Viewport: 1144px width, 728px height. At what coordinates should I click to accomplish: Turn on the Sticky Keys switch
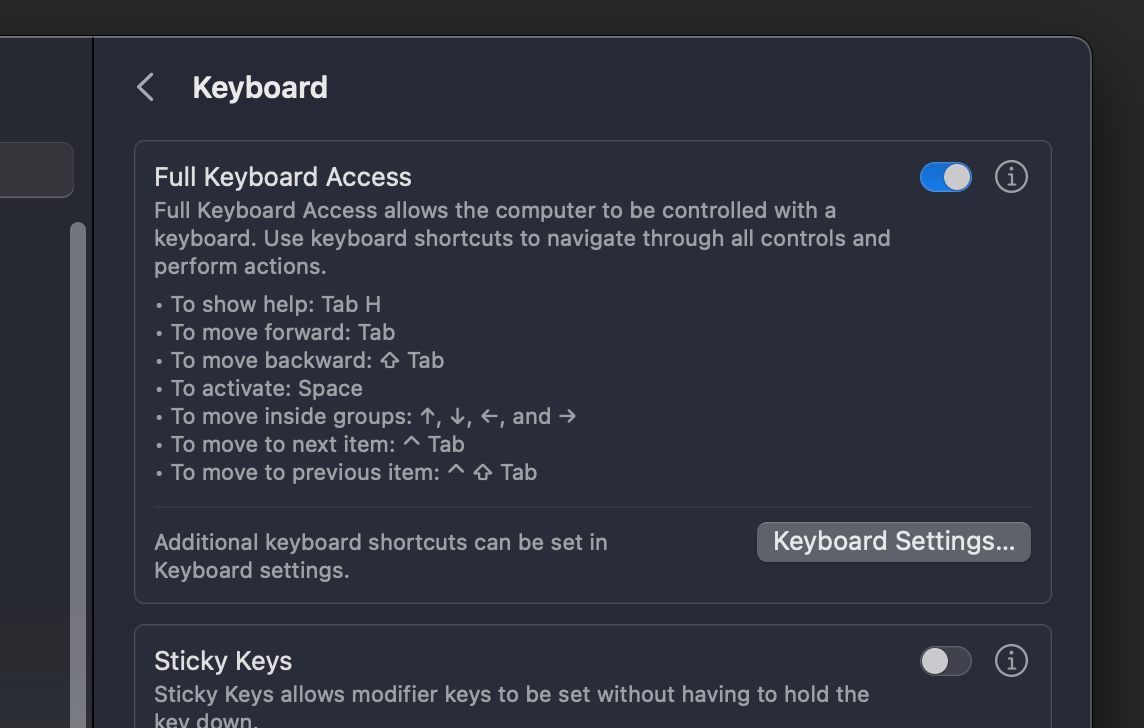pyautogui.click(x=945, y=661)
